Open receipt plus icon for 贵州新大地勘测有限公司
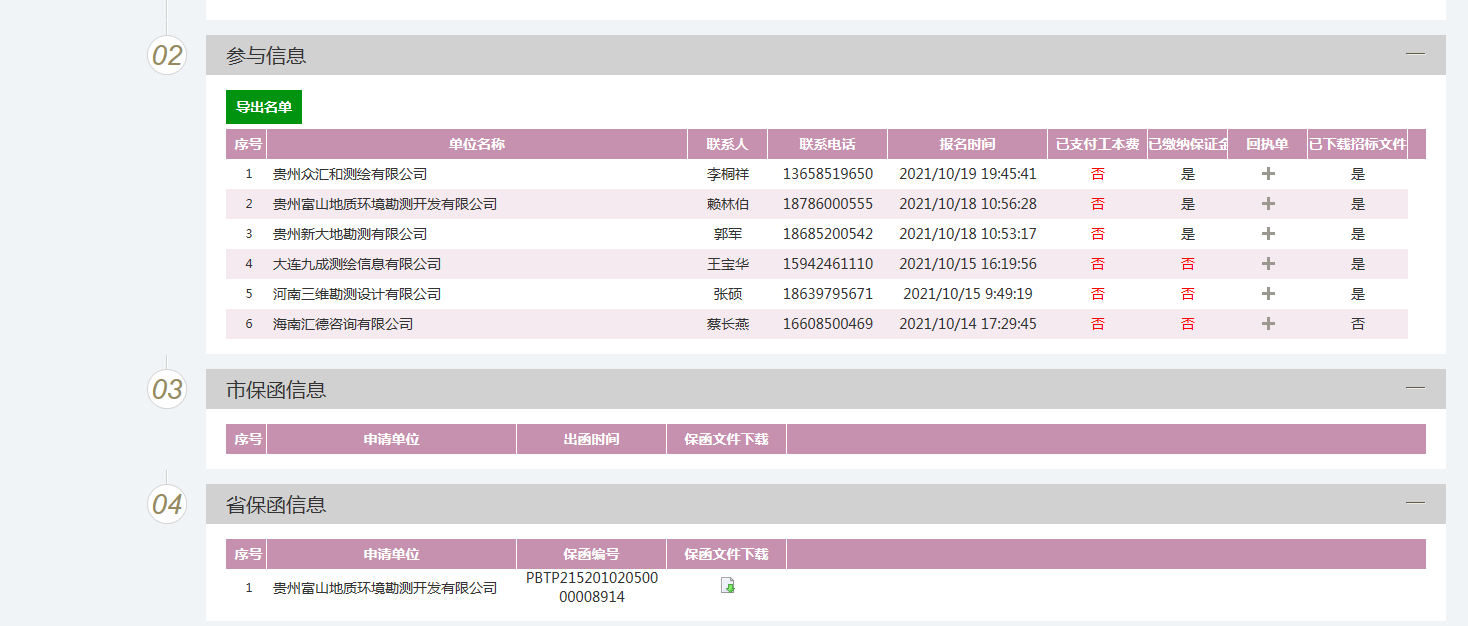Screen dimensions: 1468x626 1268,234
